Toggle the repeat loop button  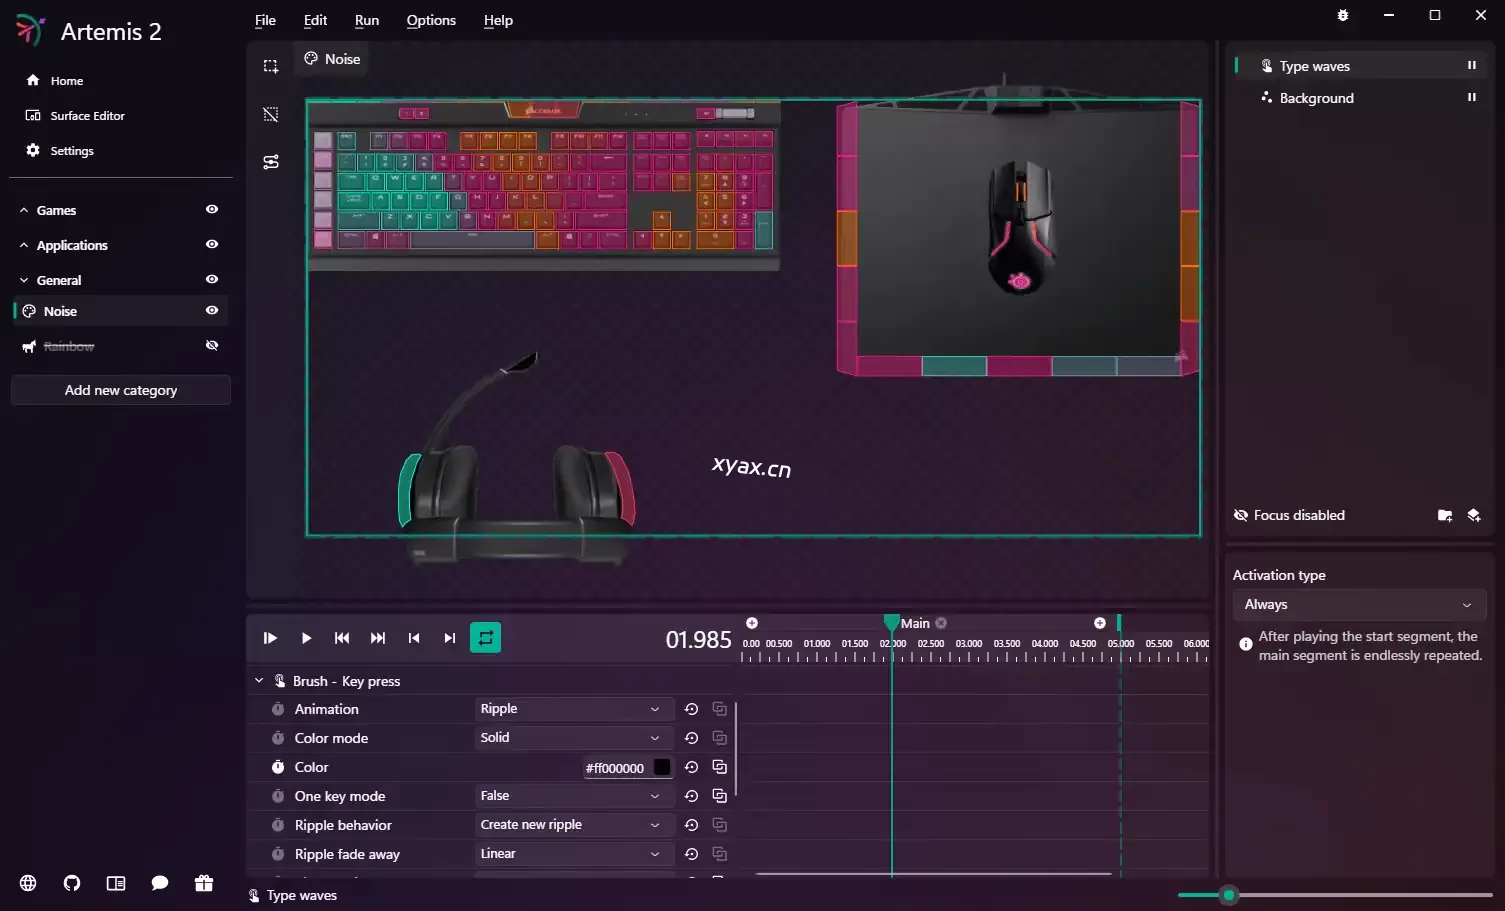(485, 638)
